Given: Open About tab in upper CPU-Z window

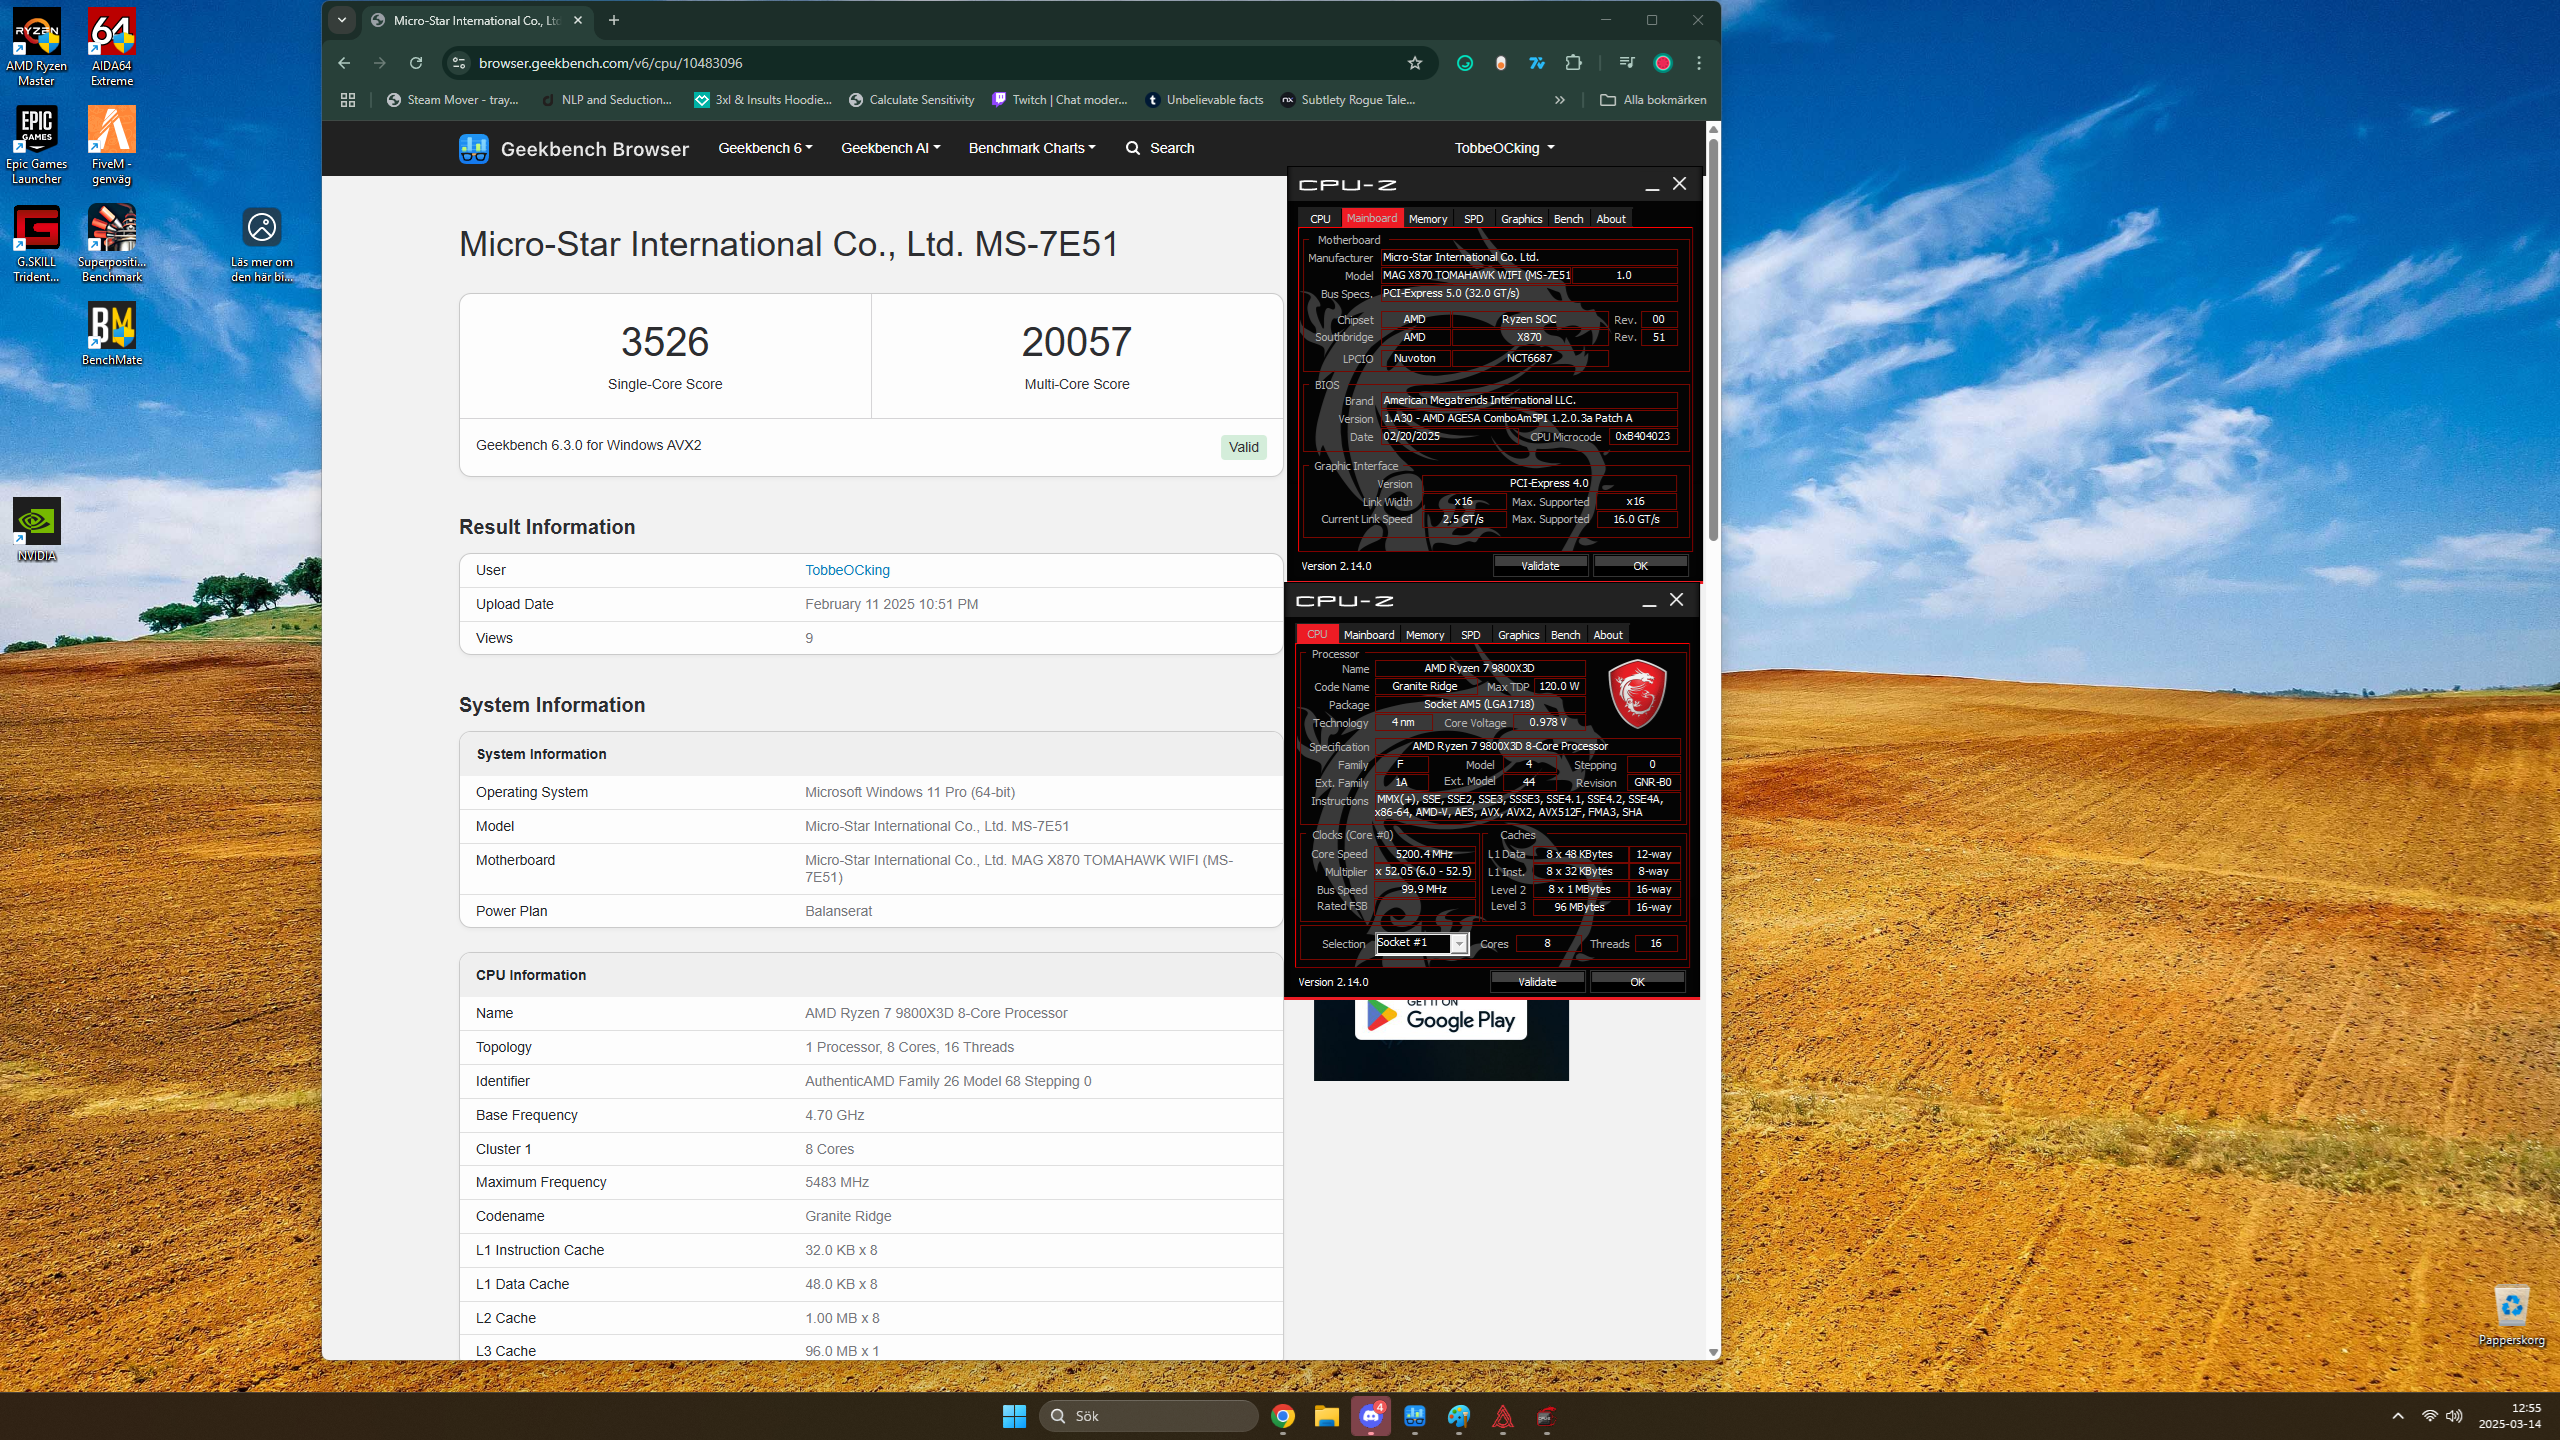Looking at the screenshot, I should [1611, 219].
